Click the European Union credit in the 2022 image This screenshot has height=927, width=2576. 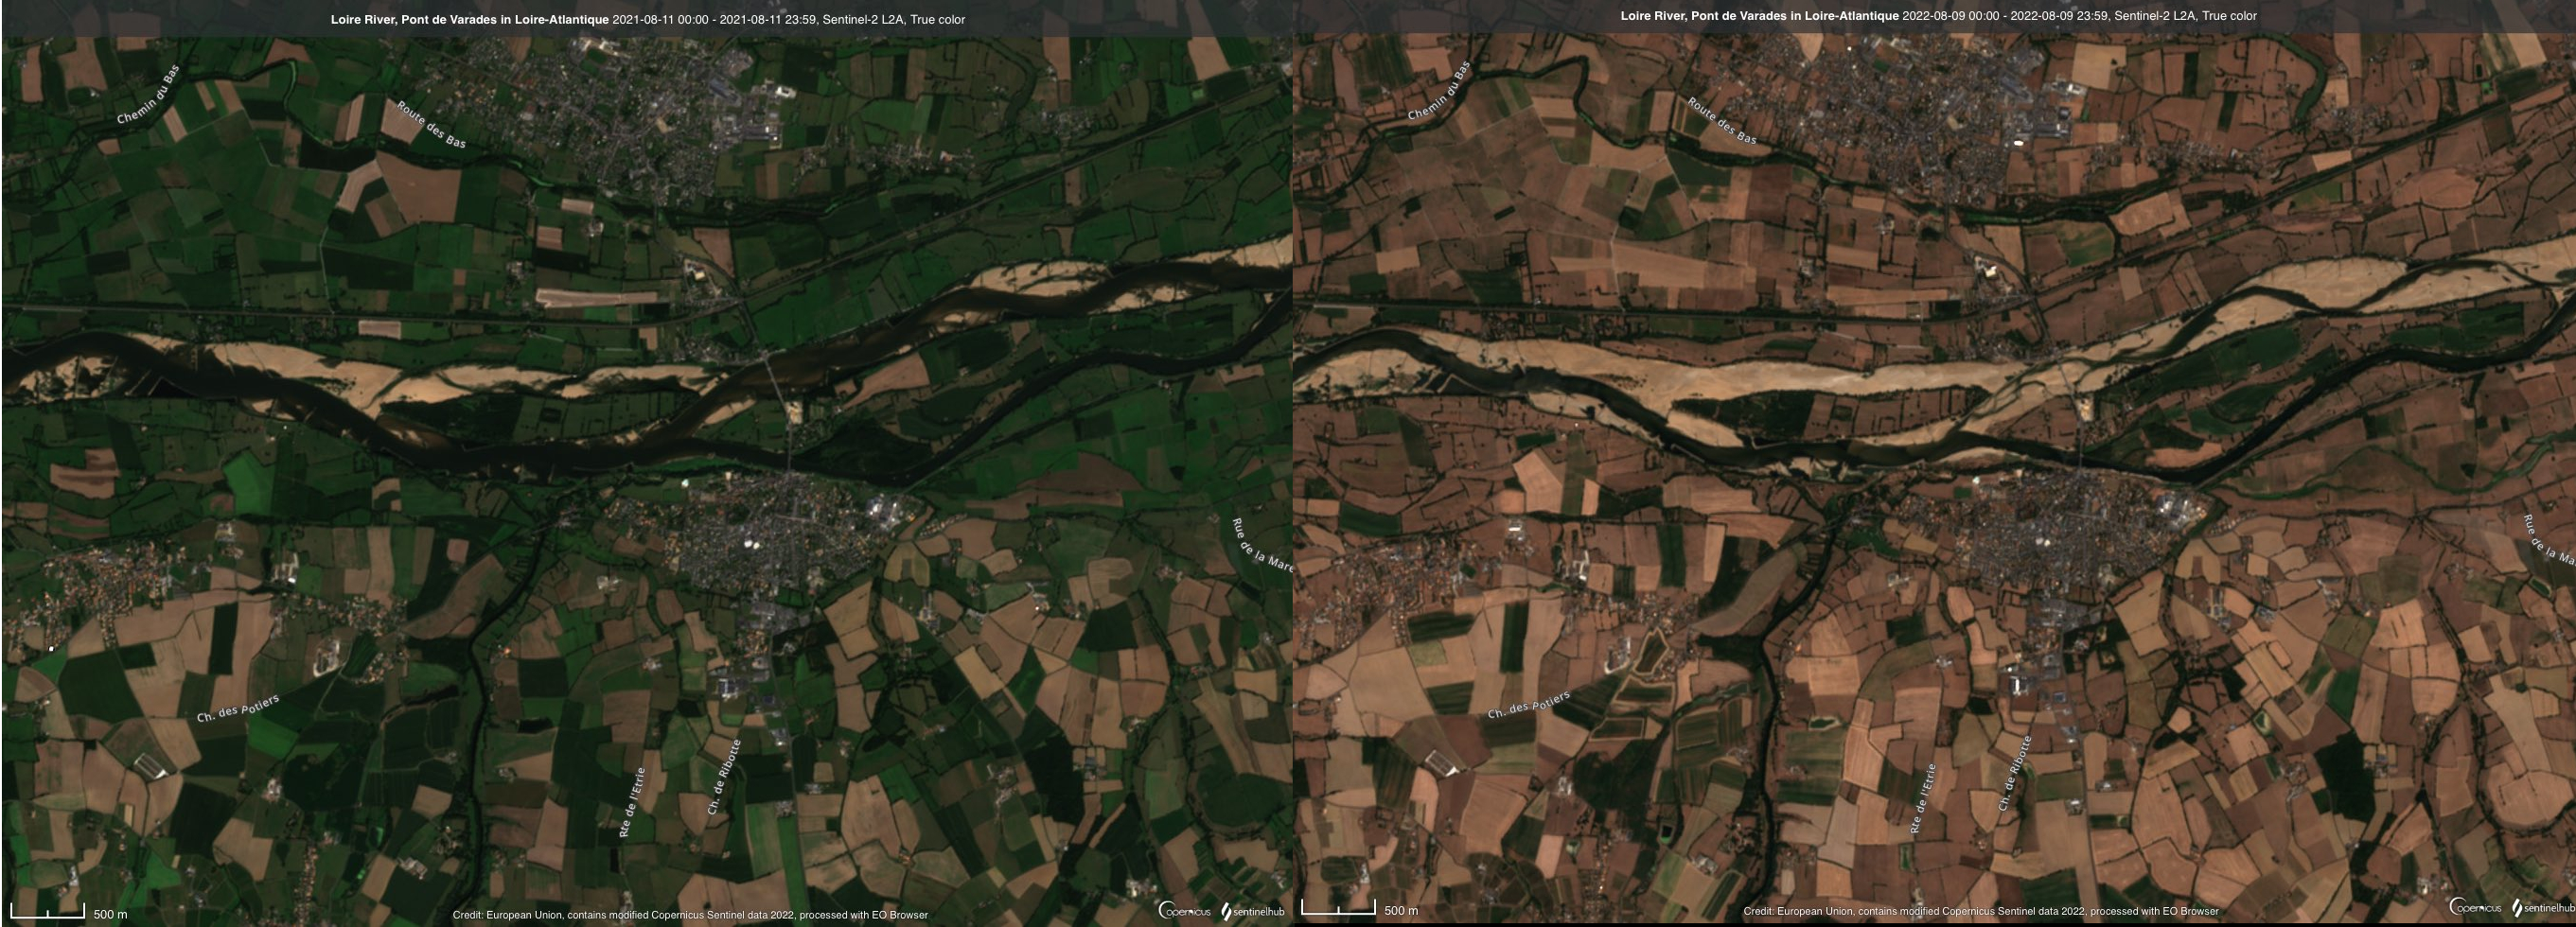coord(1980,911)
